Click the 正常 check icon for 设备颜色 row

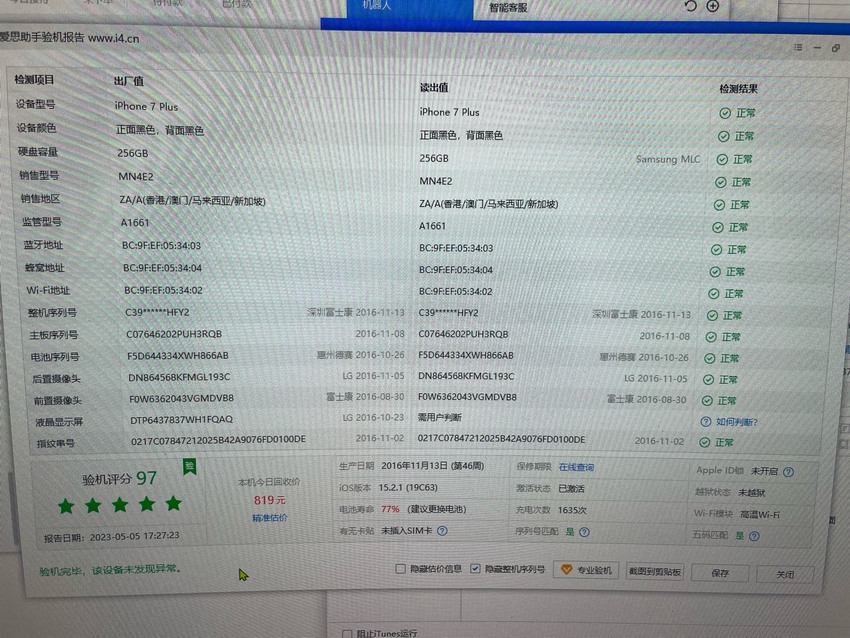tap(723, 136)
